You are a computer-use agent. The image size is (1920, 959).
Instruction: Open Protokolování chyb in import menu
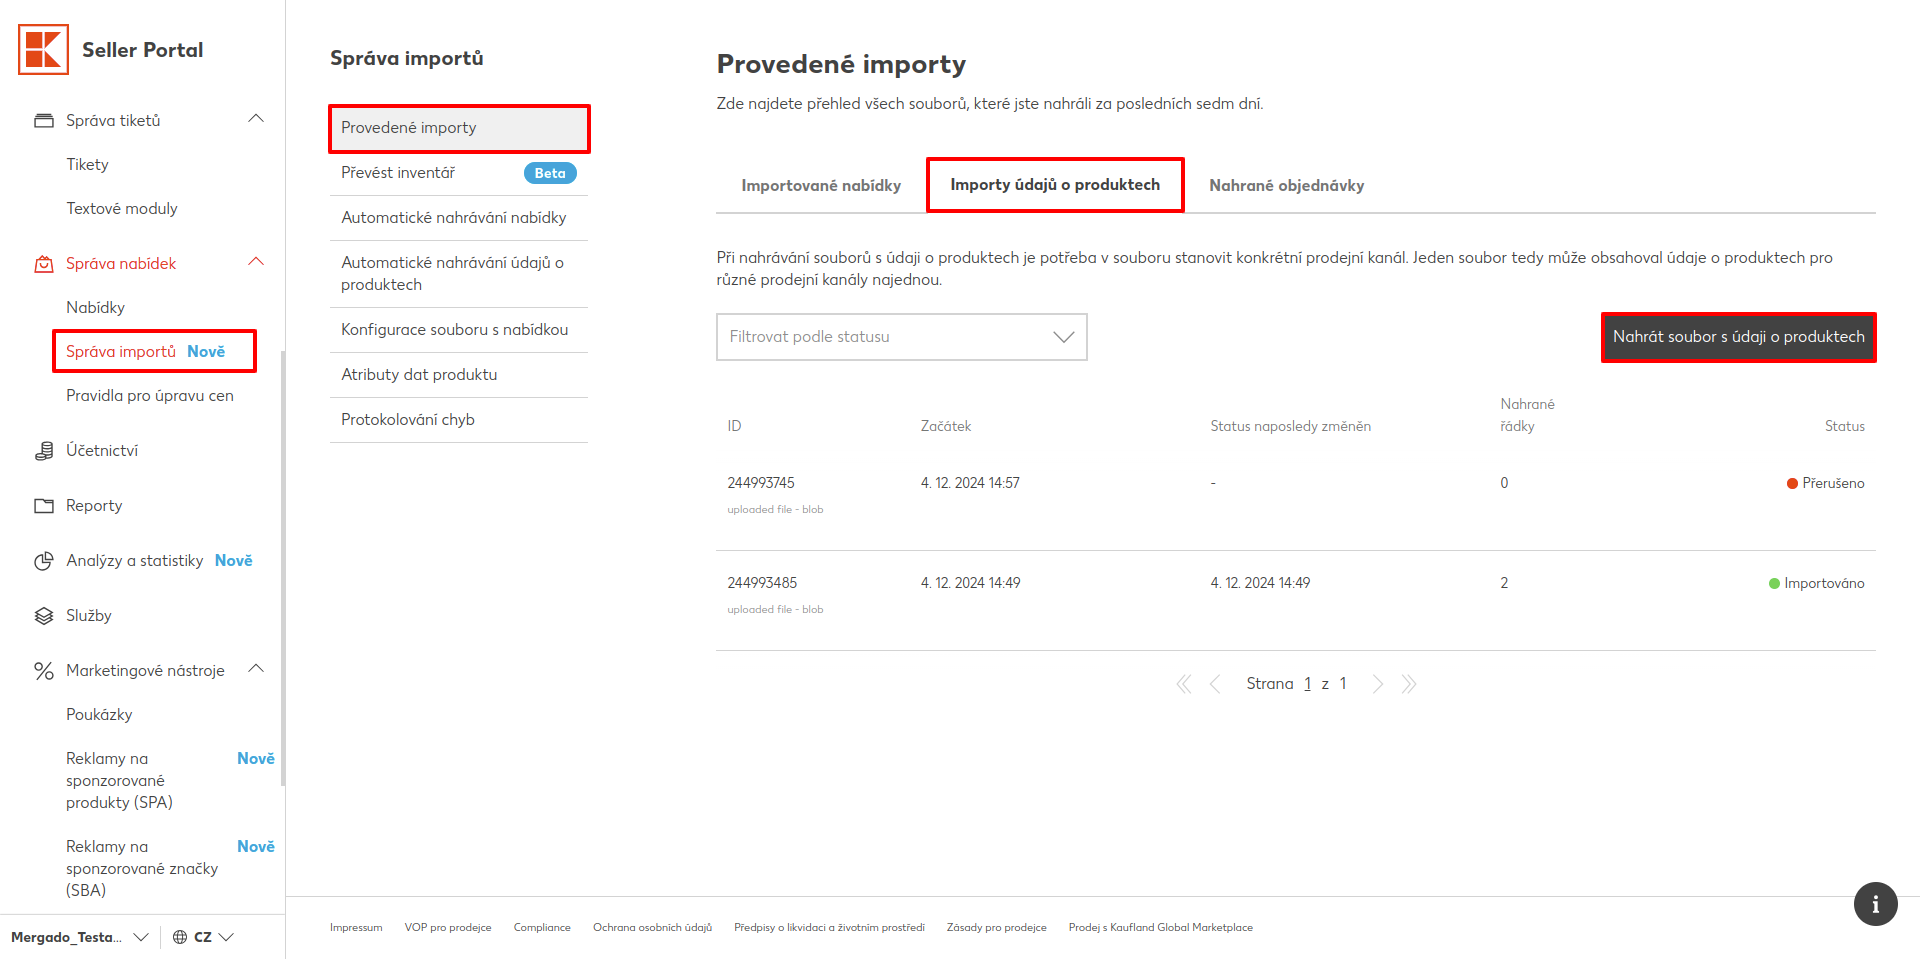point(408,420)
